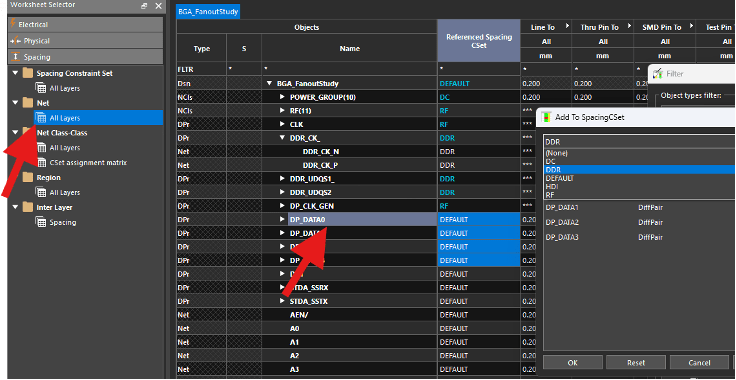Open the DDR combo box in dialog

pyautogui.click(x=638, y=142)
